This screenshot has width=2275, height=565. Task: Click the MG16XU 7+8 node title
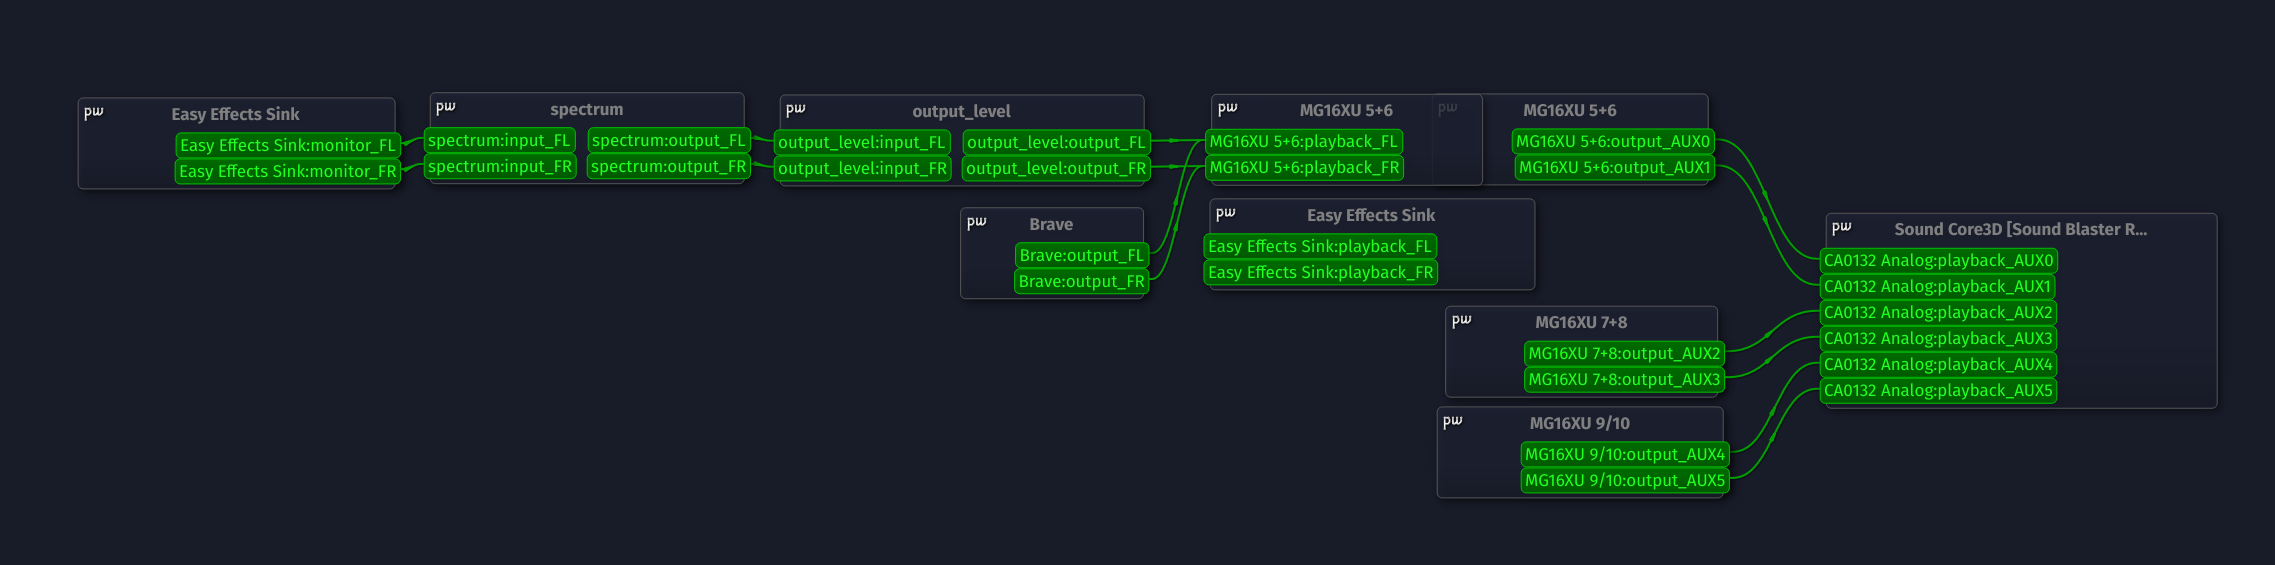tap(1581, 322)
